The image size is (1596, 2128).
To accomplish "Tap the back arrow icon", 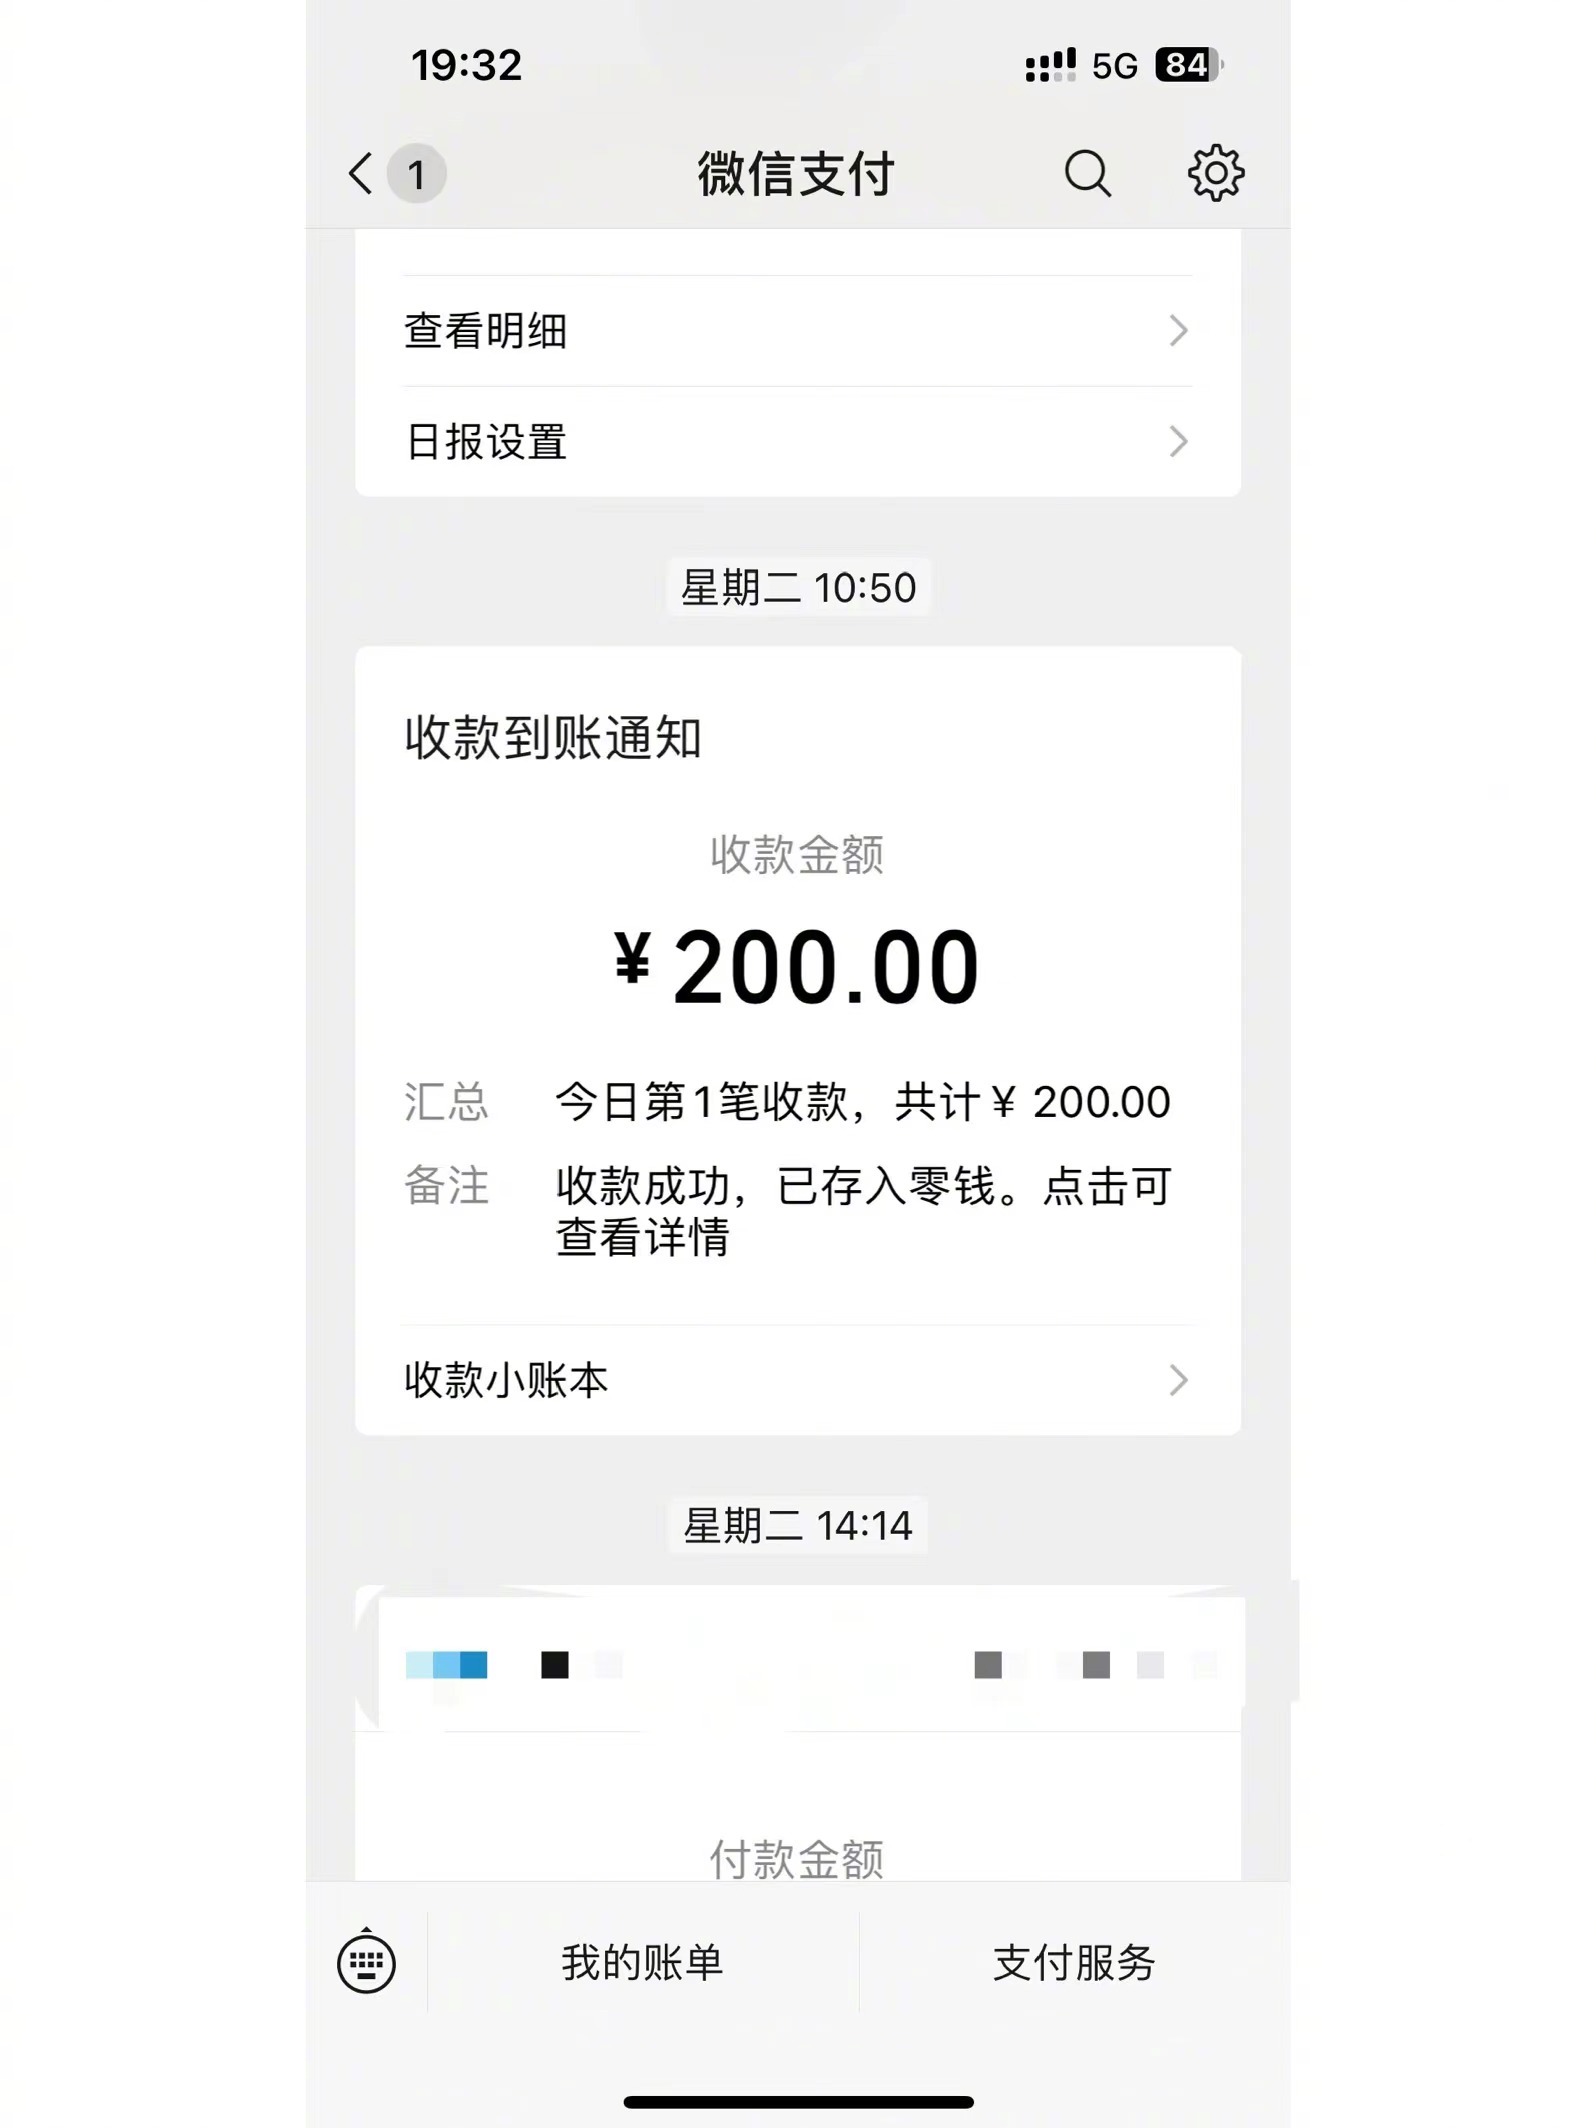I will [361, 174].
